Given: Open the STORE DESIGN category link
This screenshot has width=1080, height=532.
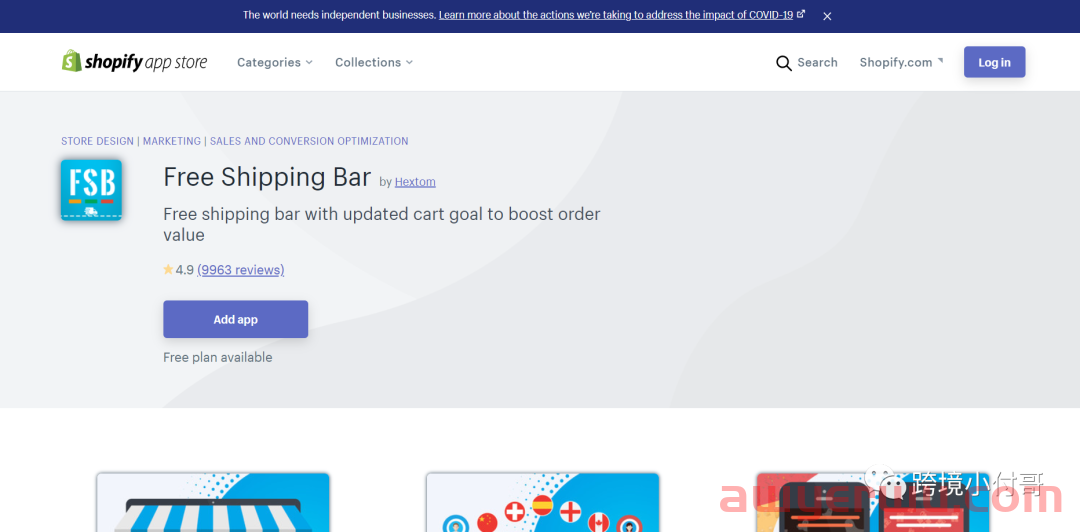Looking at the screenshot, I should (x=97, y=141).
